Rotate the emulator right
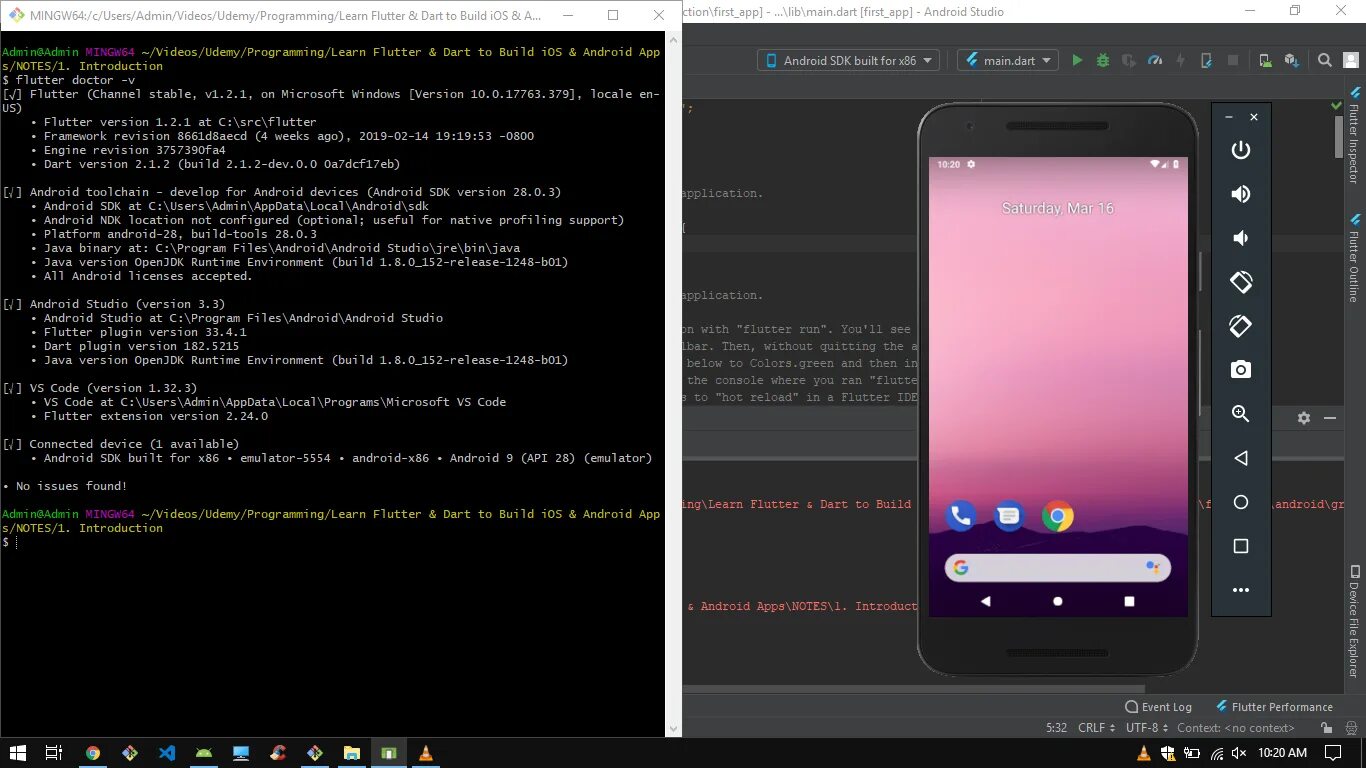Image resolution: width=1366 pixels, height=768 pixels. (1241, 326)
